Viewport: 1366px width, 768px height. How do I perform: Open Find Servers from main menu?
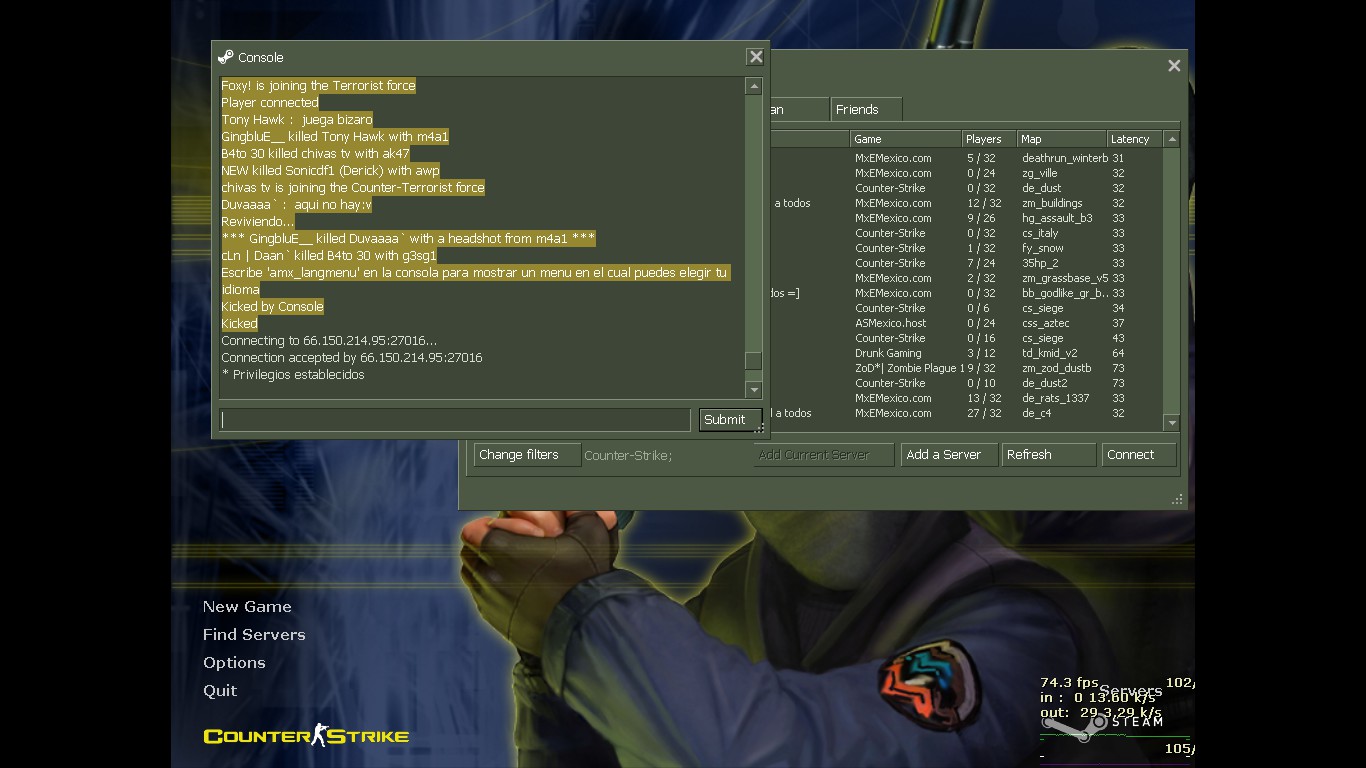(254, 635)
